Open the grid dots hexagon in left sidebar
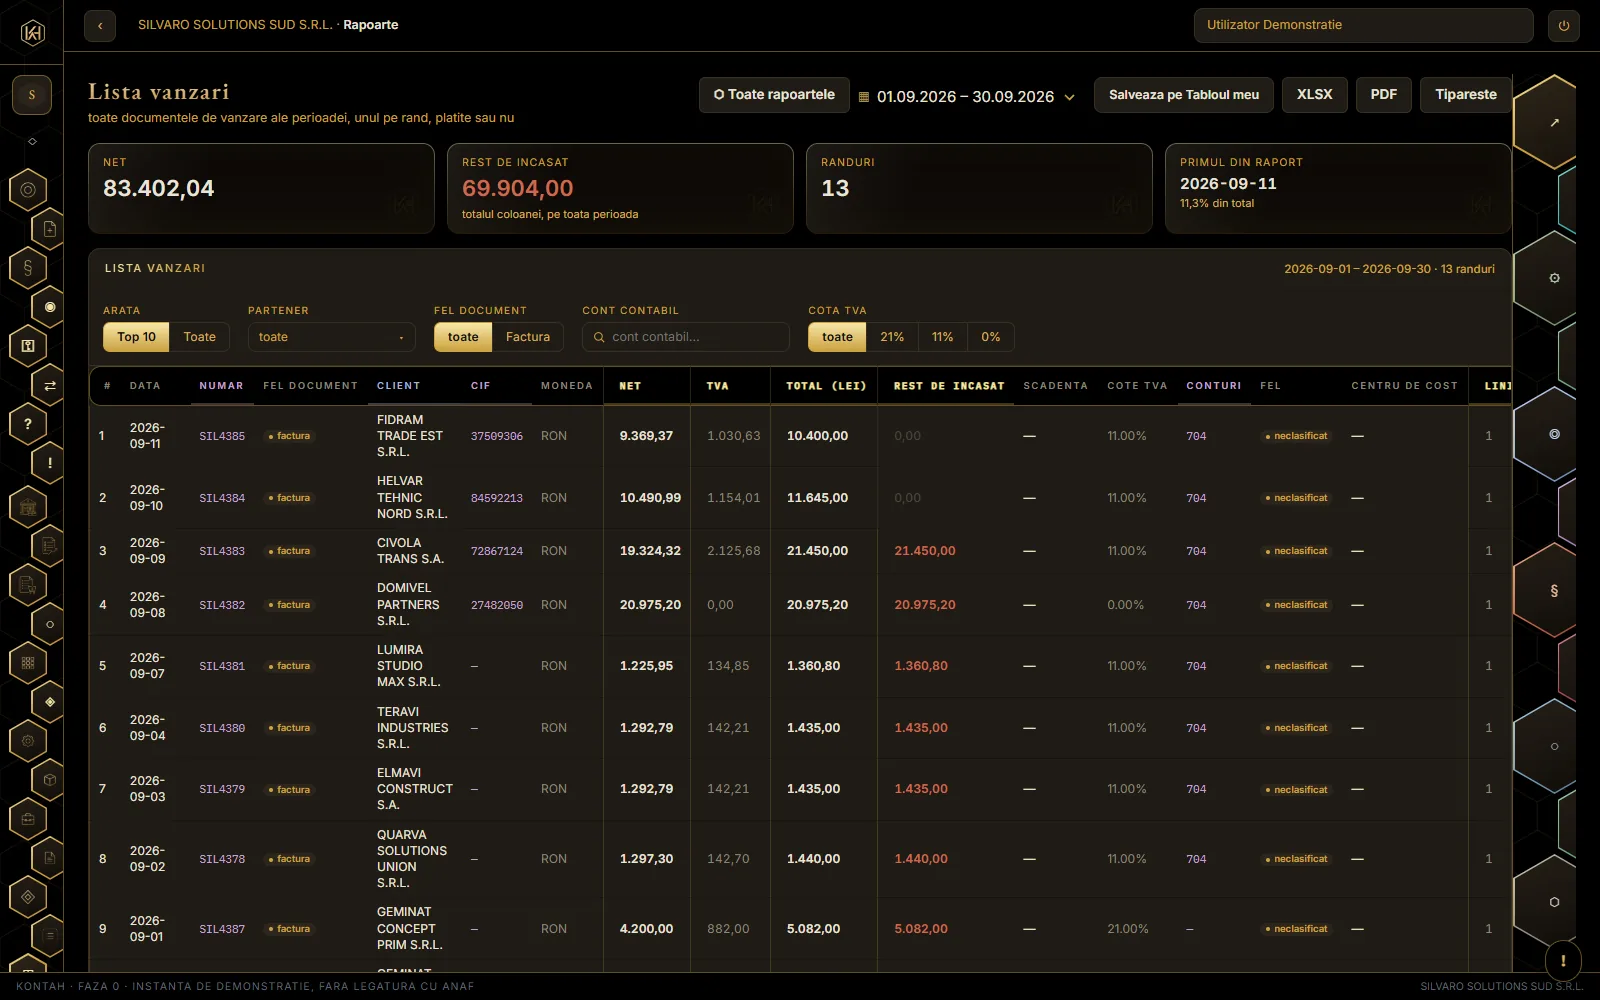This screenshot has width=1600, height=1000. [x=28, y=662]
